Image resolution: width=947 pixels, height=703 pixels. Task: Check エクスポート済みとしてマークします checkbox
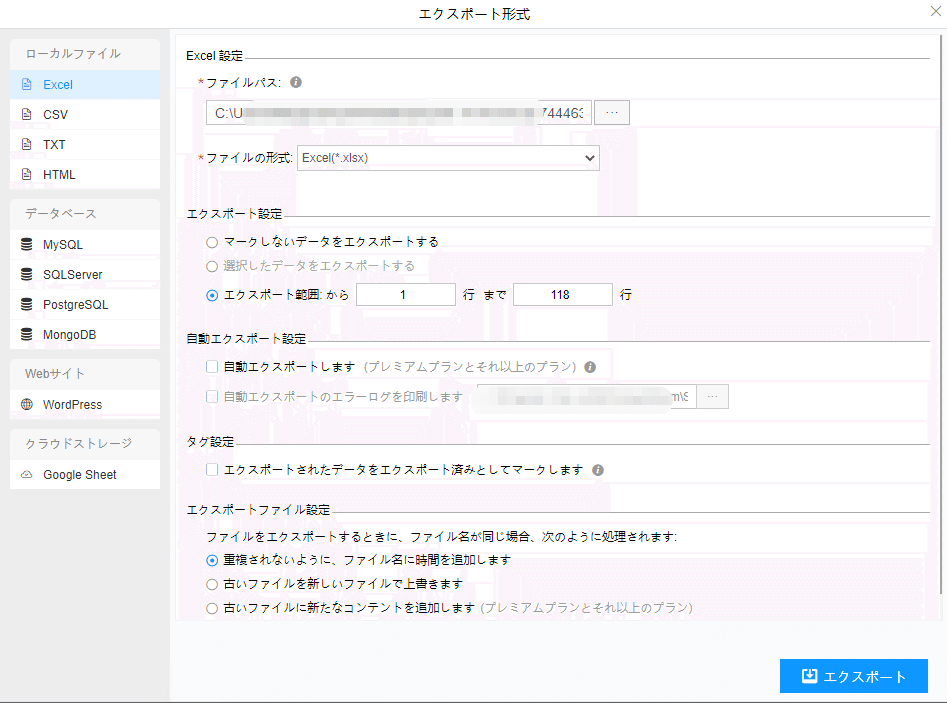212,469
